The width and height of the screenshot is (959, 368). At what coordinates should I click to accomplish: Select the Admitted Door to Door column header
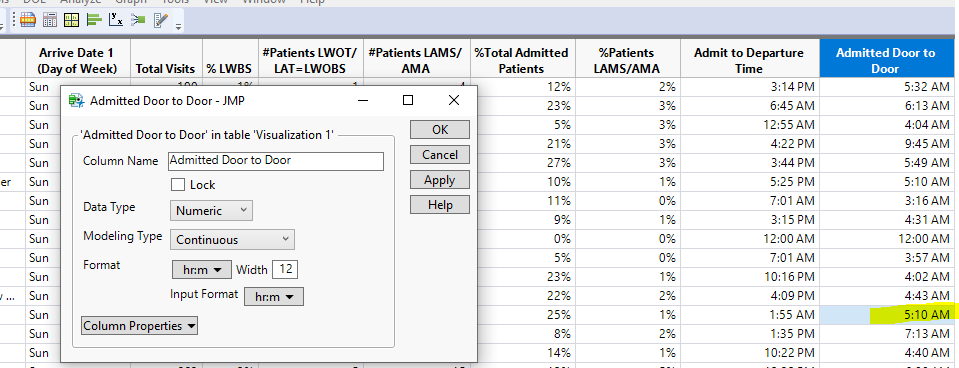point(886,61)
